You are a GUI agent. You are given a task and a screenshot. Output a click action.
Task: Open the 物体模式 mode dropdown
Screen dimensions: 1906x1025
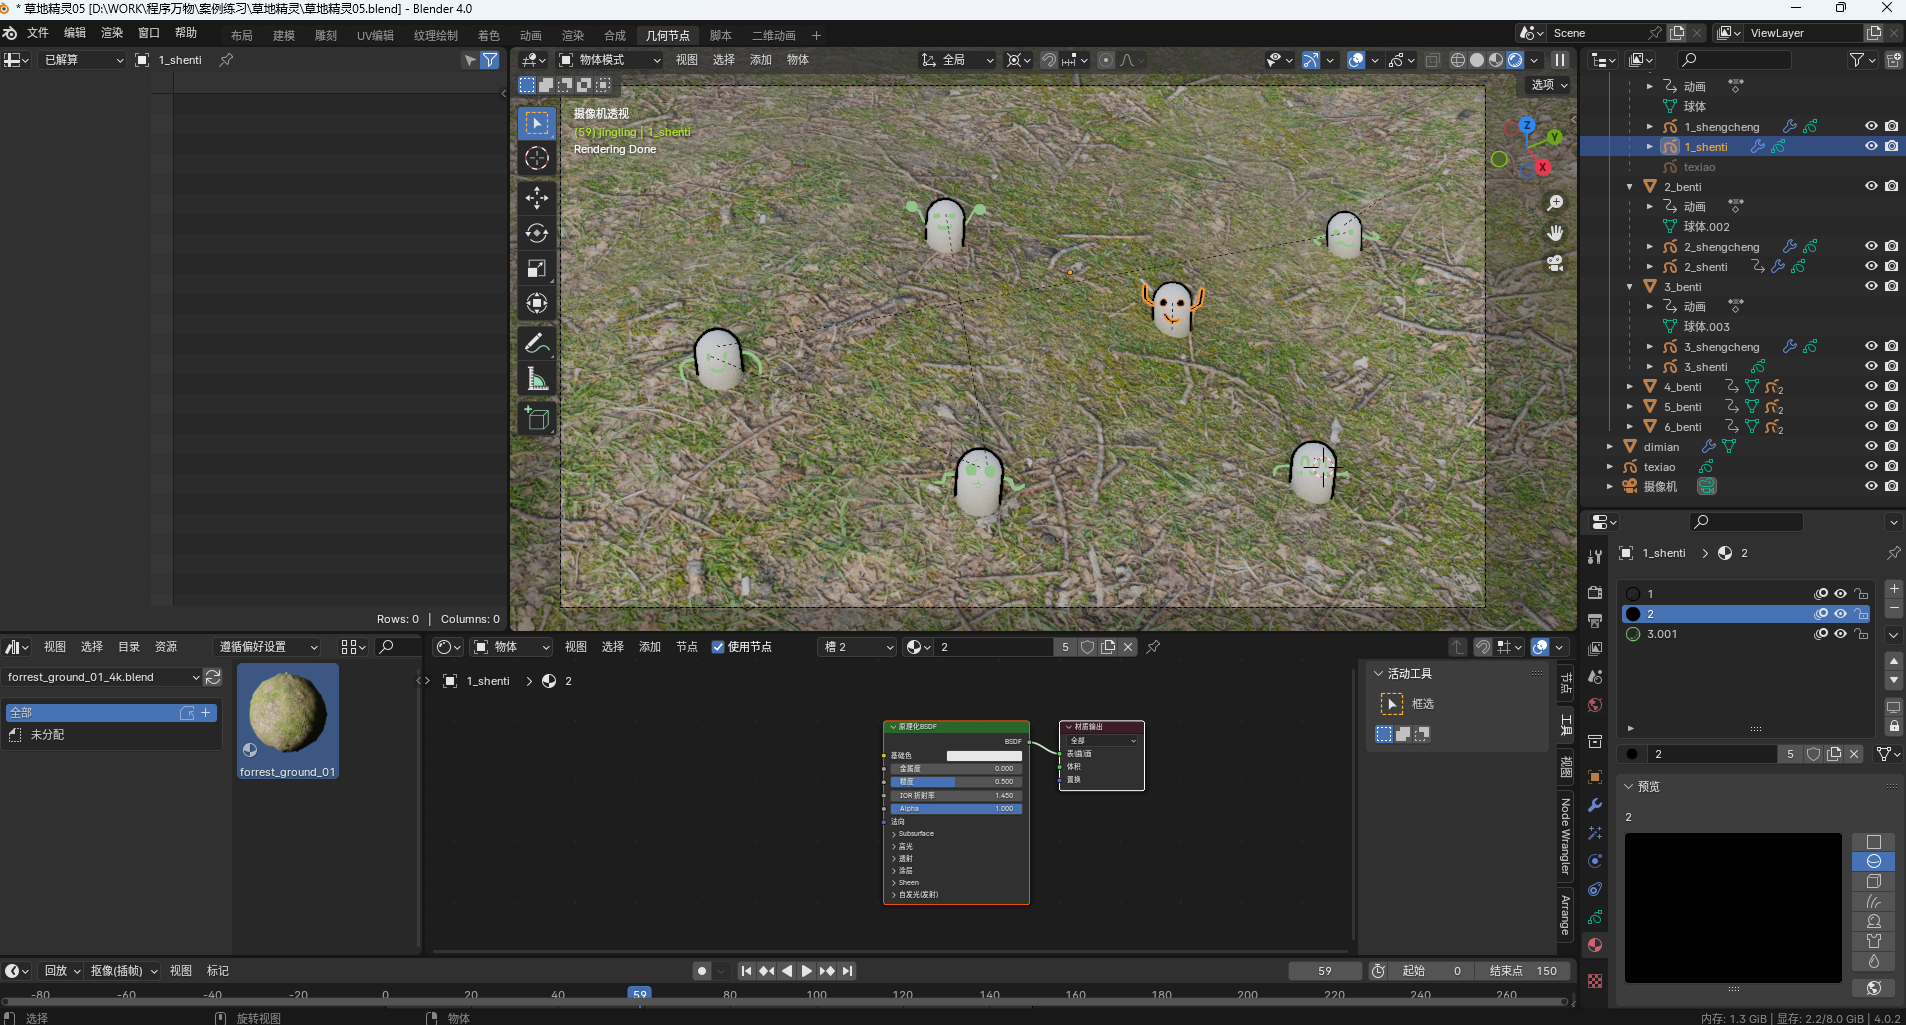click(610, 60)
